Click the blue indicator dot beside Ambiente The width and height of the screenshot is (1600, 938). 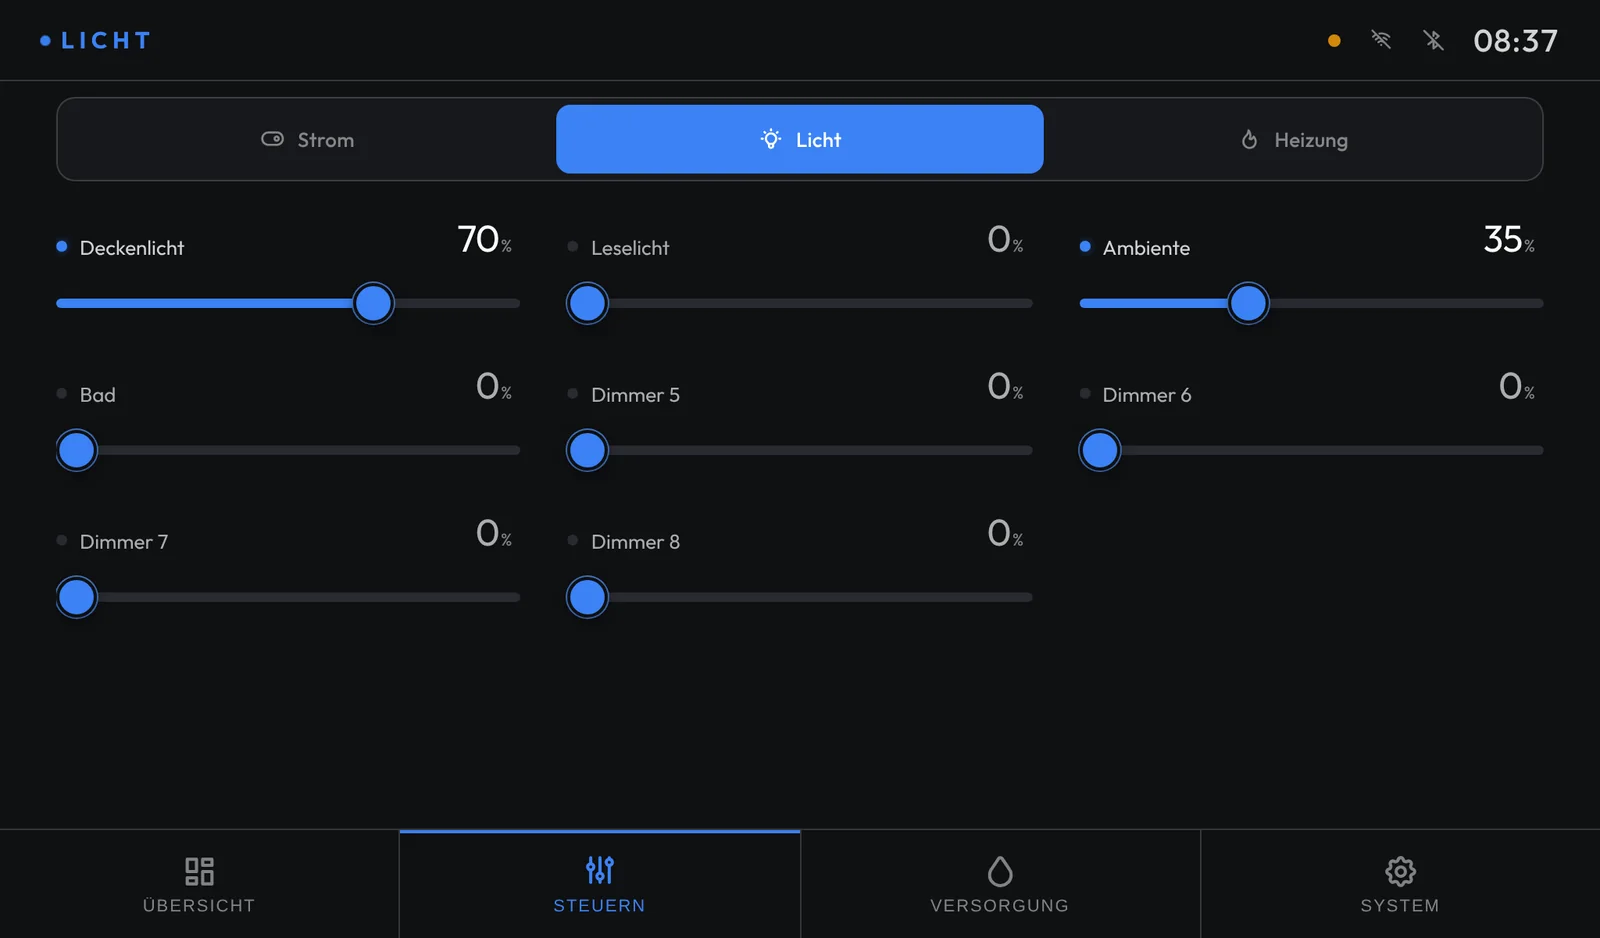pyautogui.click(x=1085, y=246)
